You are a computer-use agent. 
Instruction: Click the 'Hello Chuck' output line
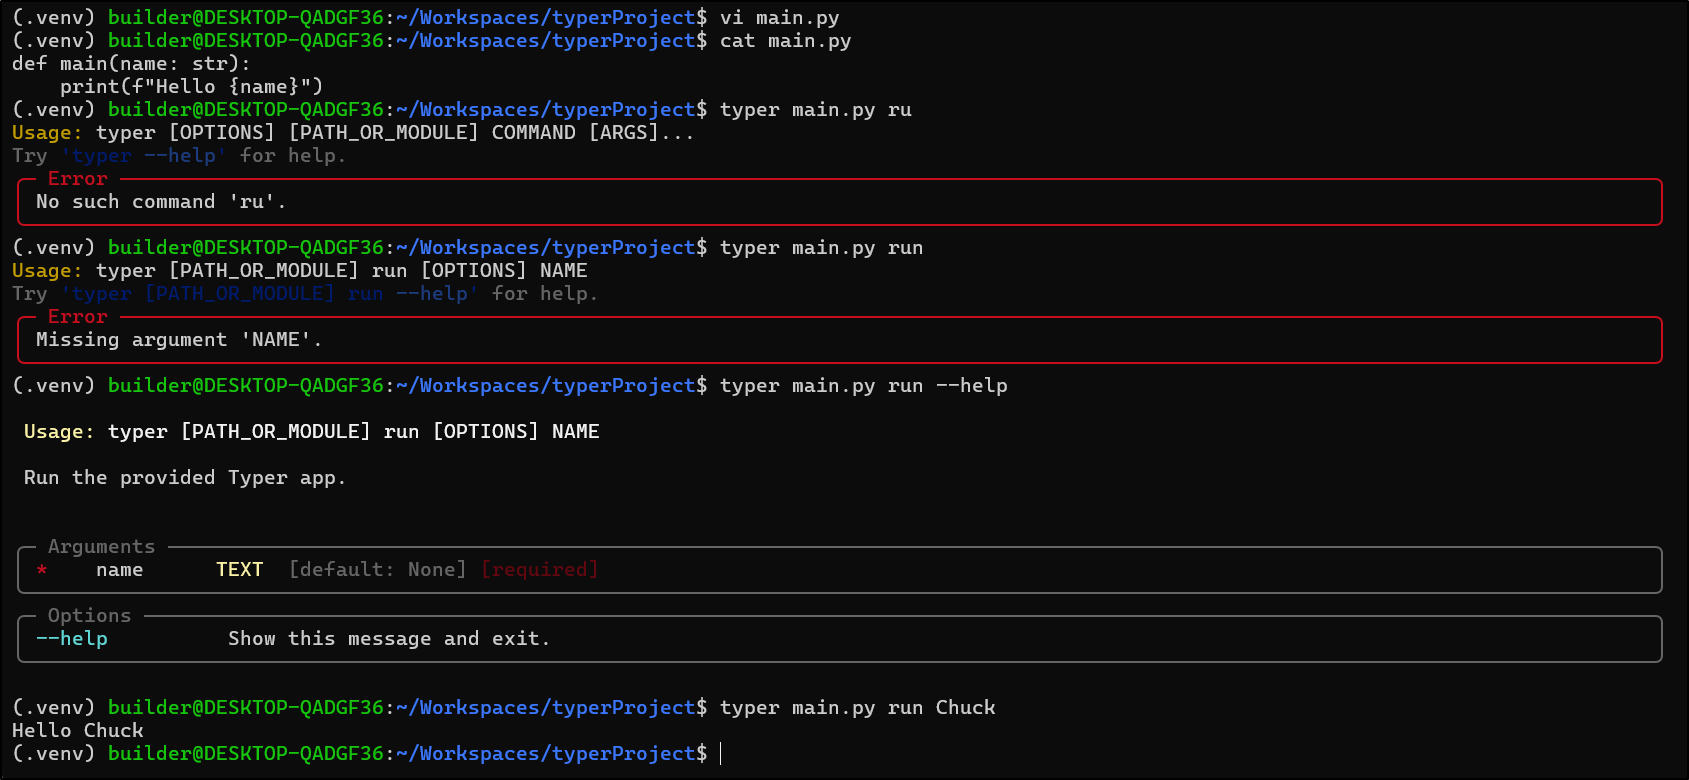pos(78,731)
